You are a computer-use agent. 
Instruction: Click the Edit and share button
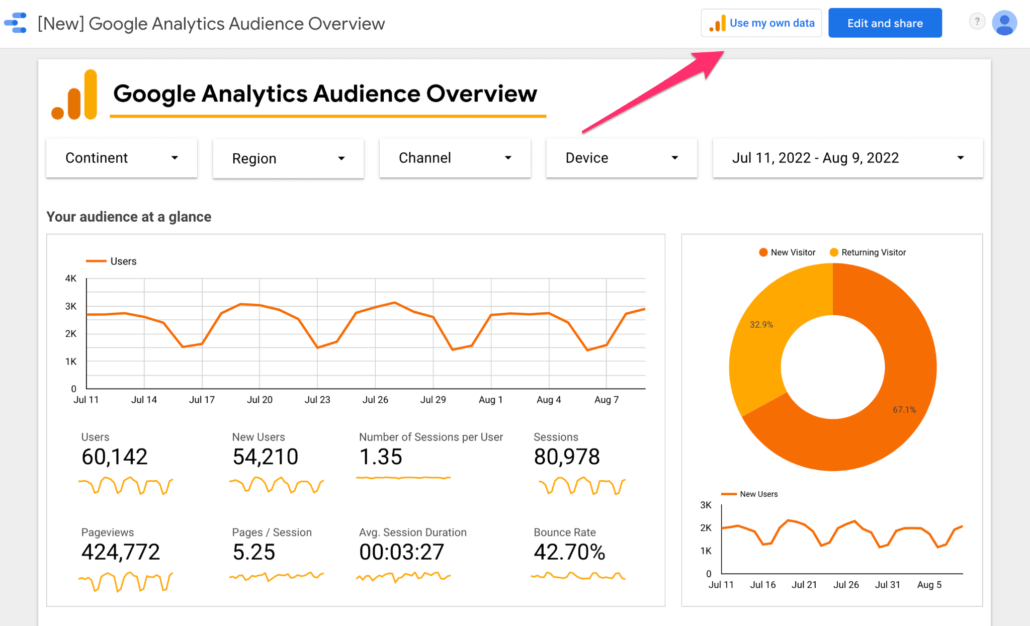[x=885, y=22]
